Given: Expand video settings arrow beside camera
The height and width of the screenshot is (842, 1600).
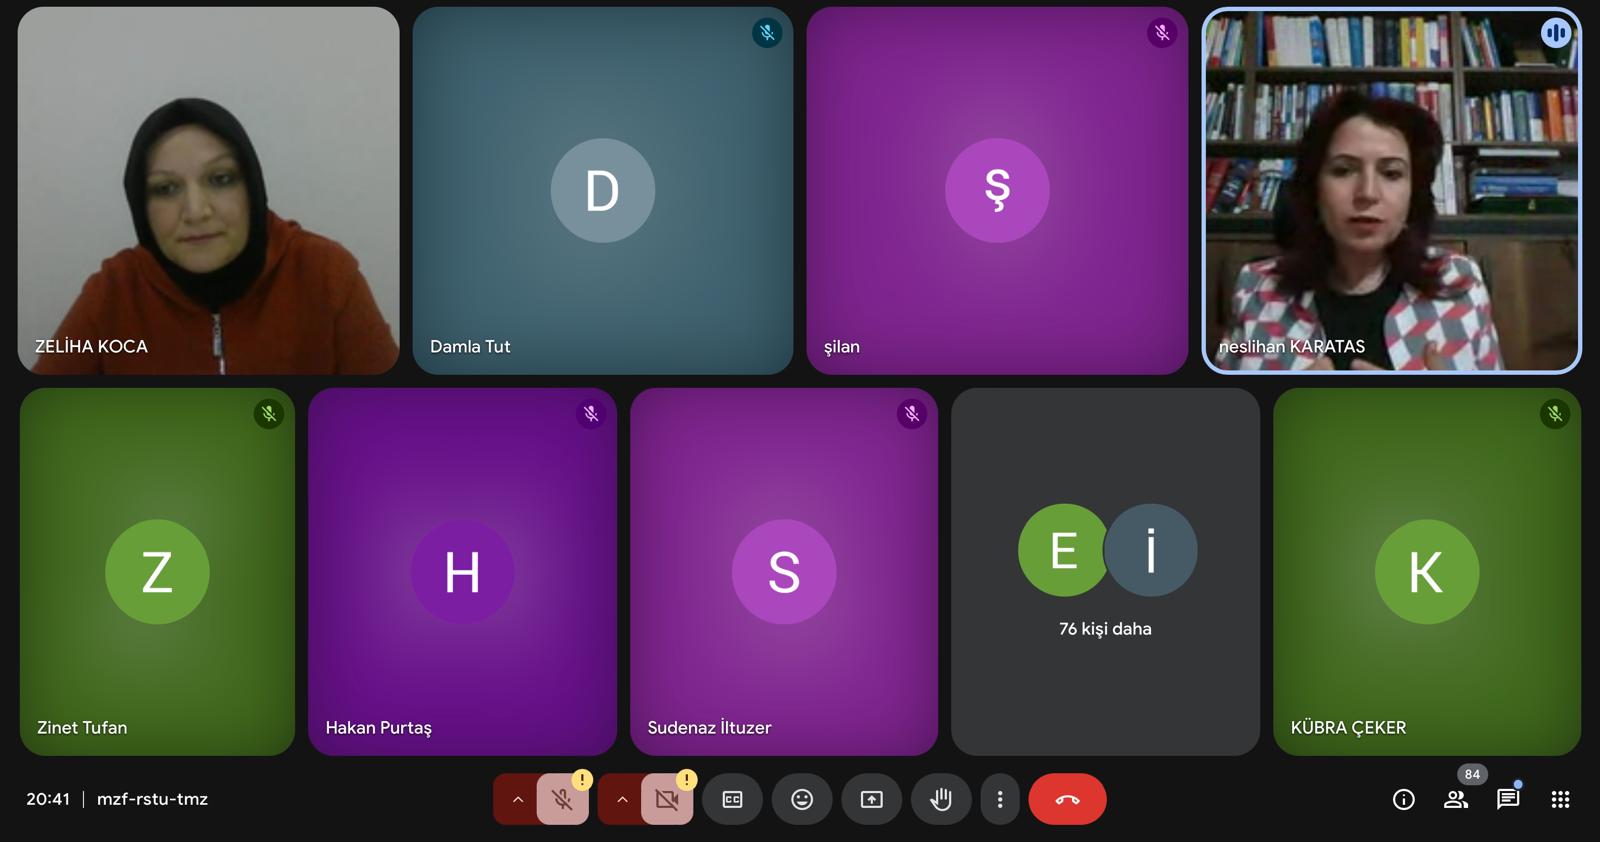Looking at the screenshot, I should [622, 799].
